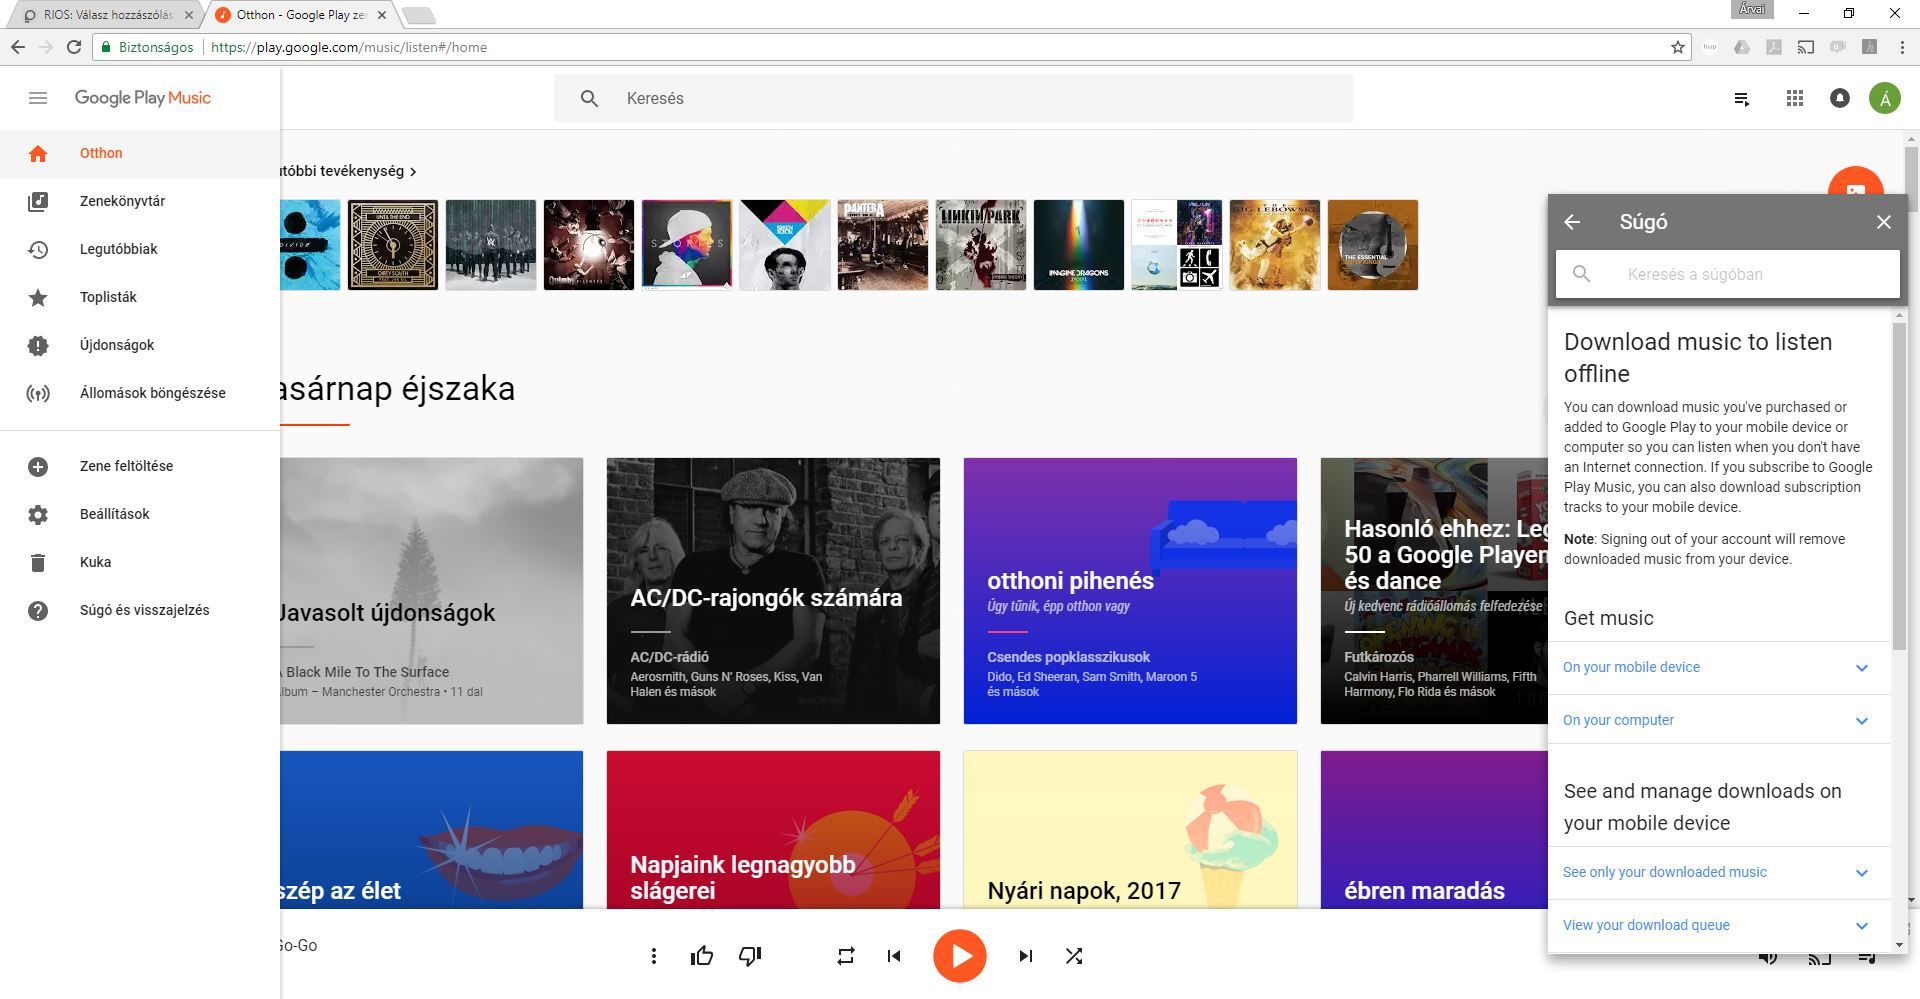The height and width of the screenshot is (999, 1920).
Task: Browse Állomások böngészése stations
Action: [x=140, y=393]
